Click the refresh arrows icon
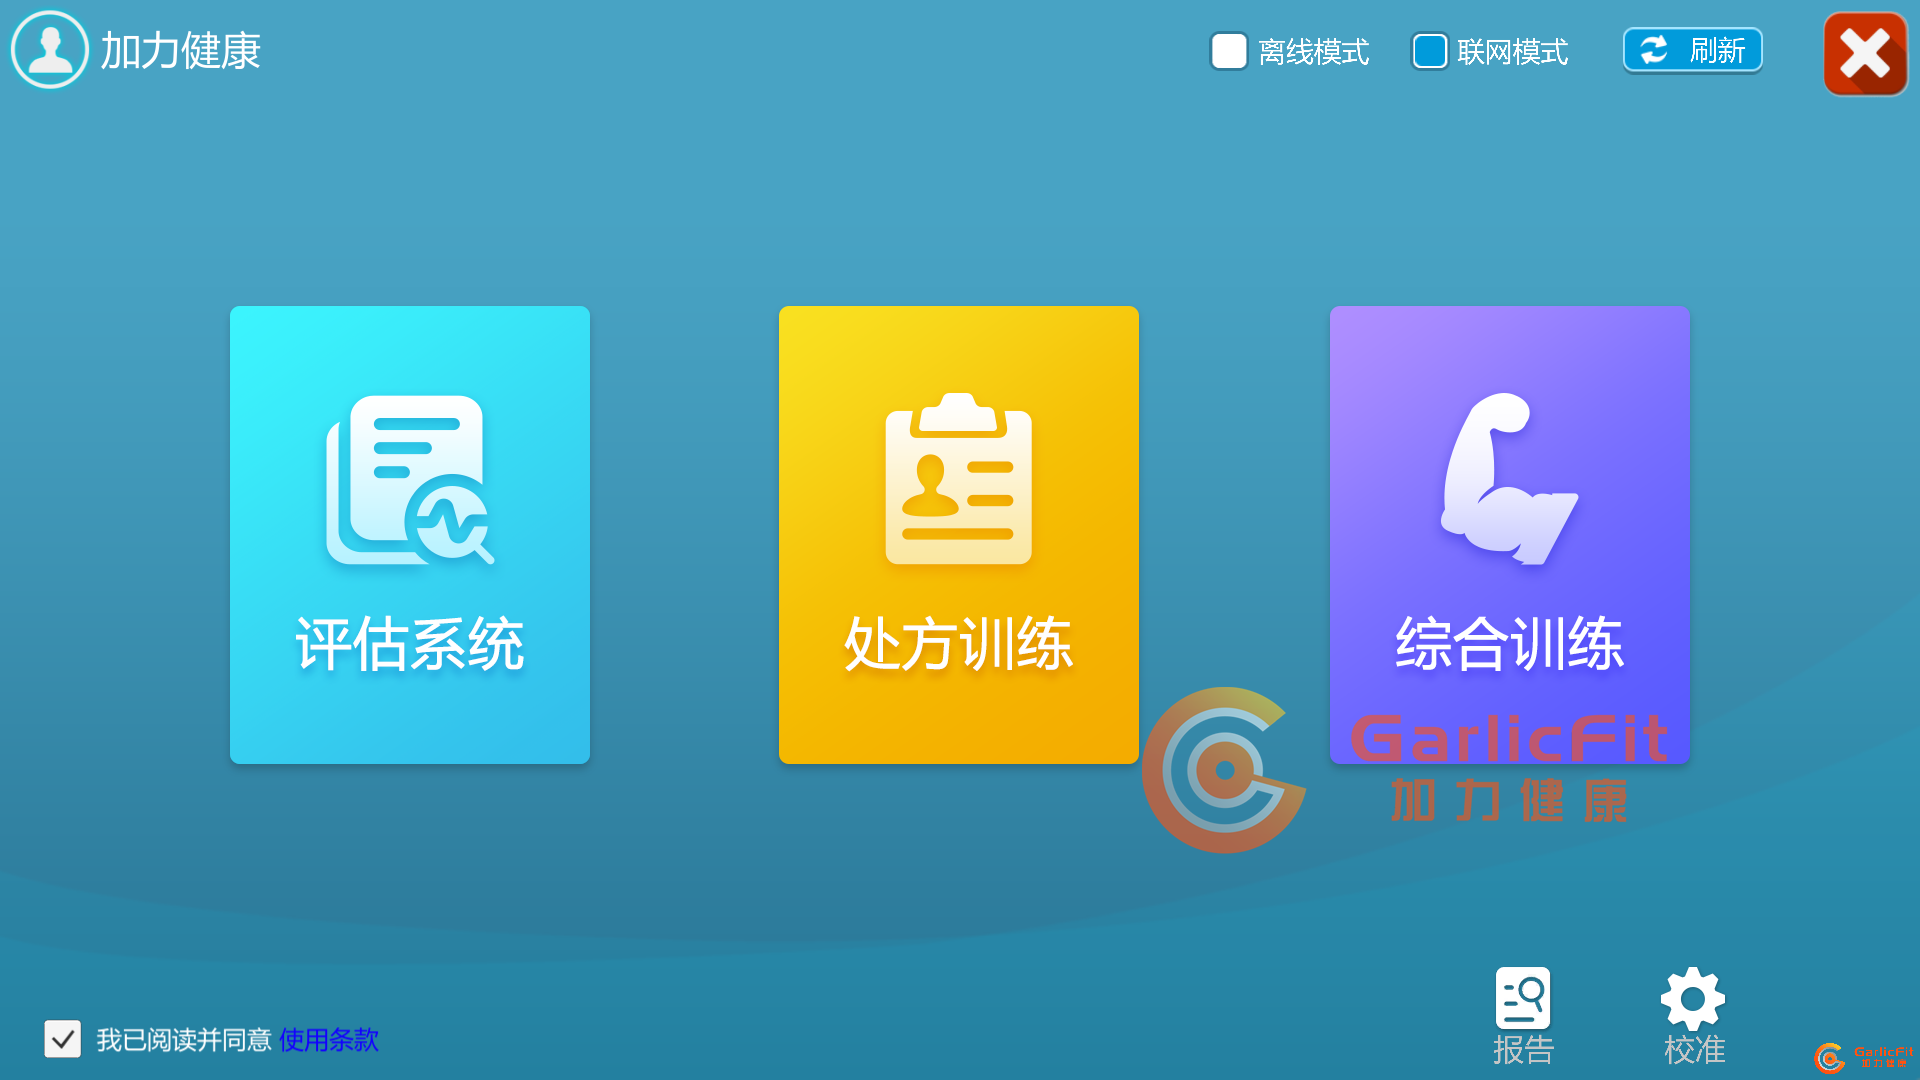This screenshot has height=1080, width=1920. coord(1654,50)
